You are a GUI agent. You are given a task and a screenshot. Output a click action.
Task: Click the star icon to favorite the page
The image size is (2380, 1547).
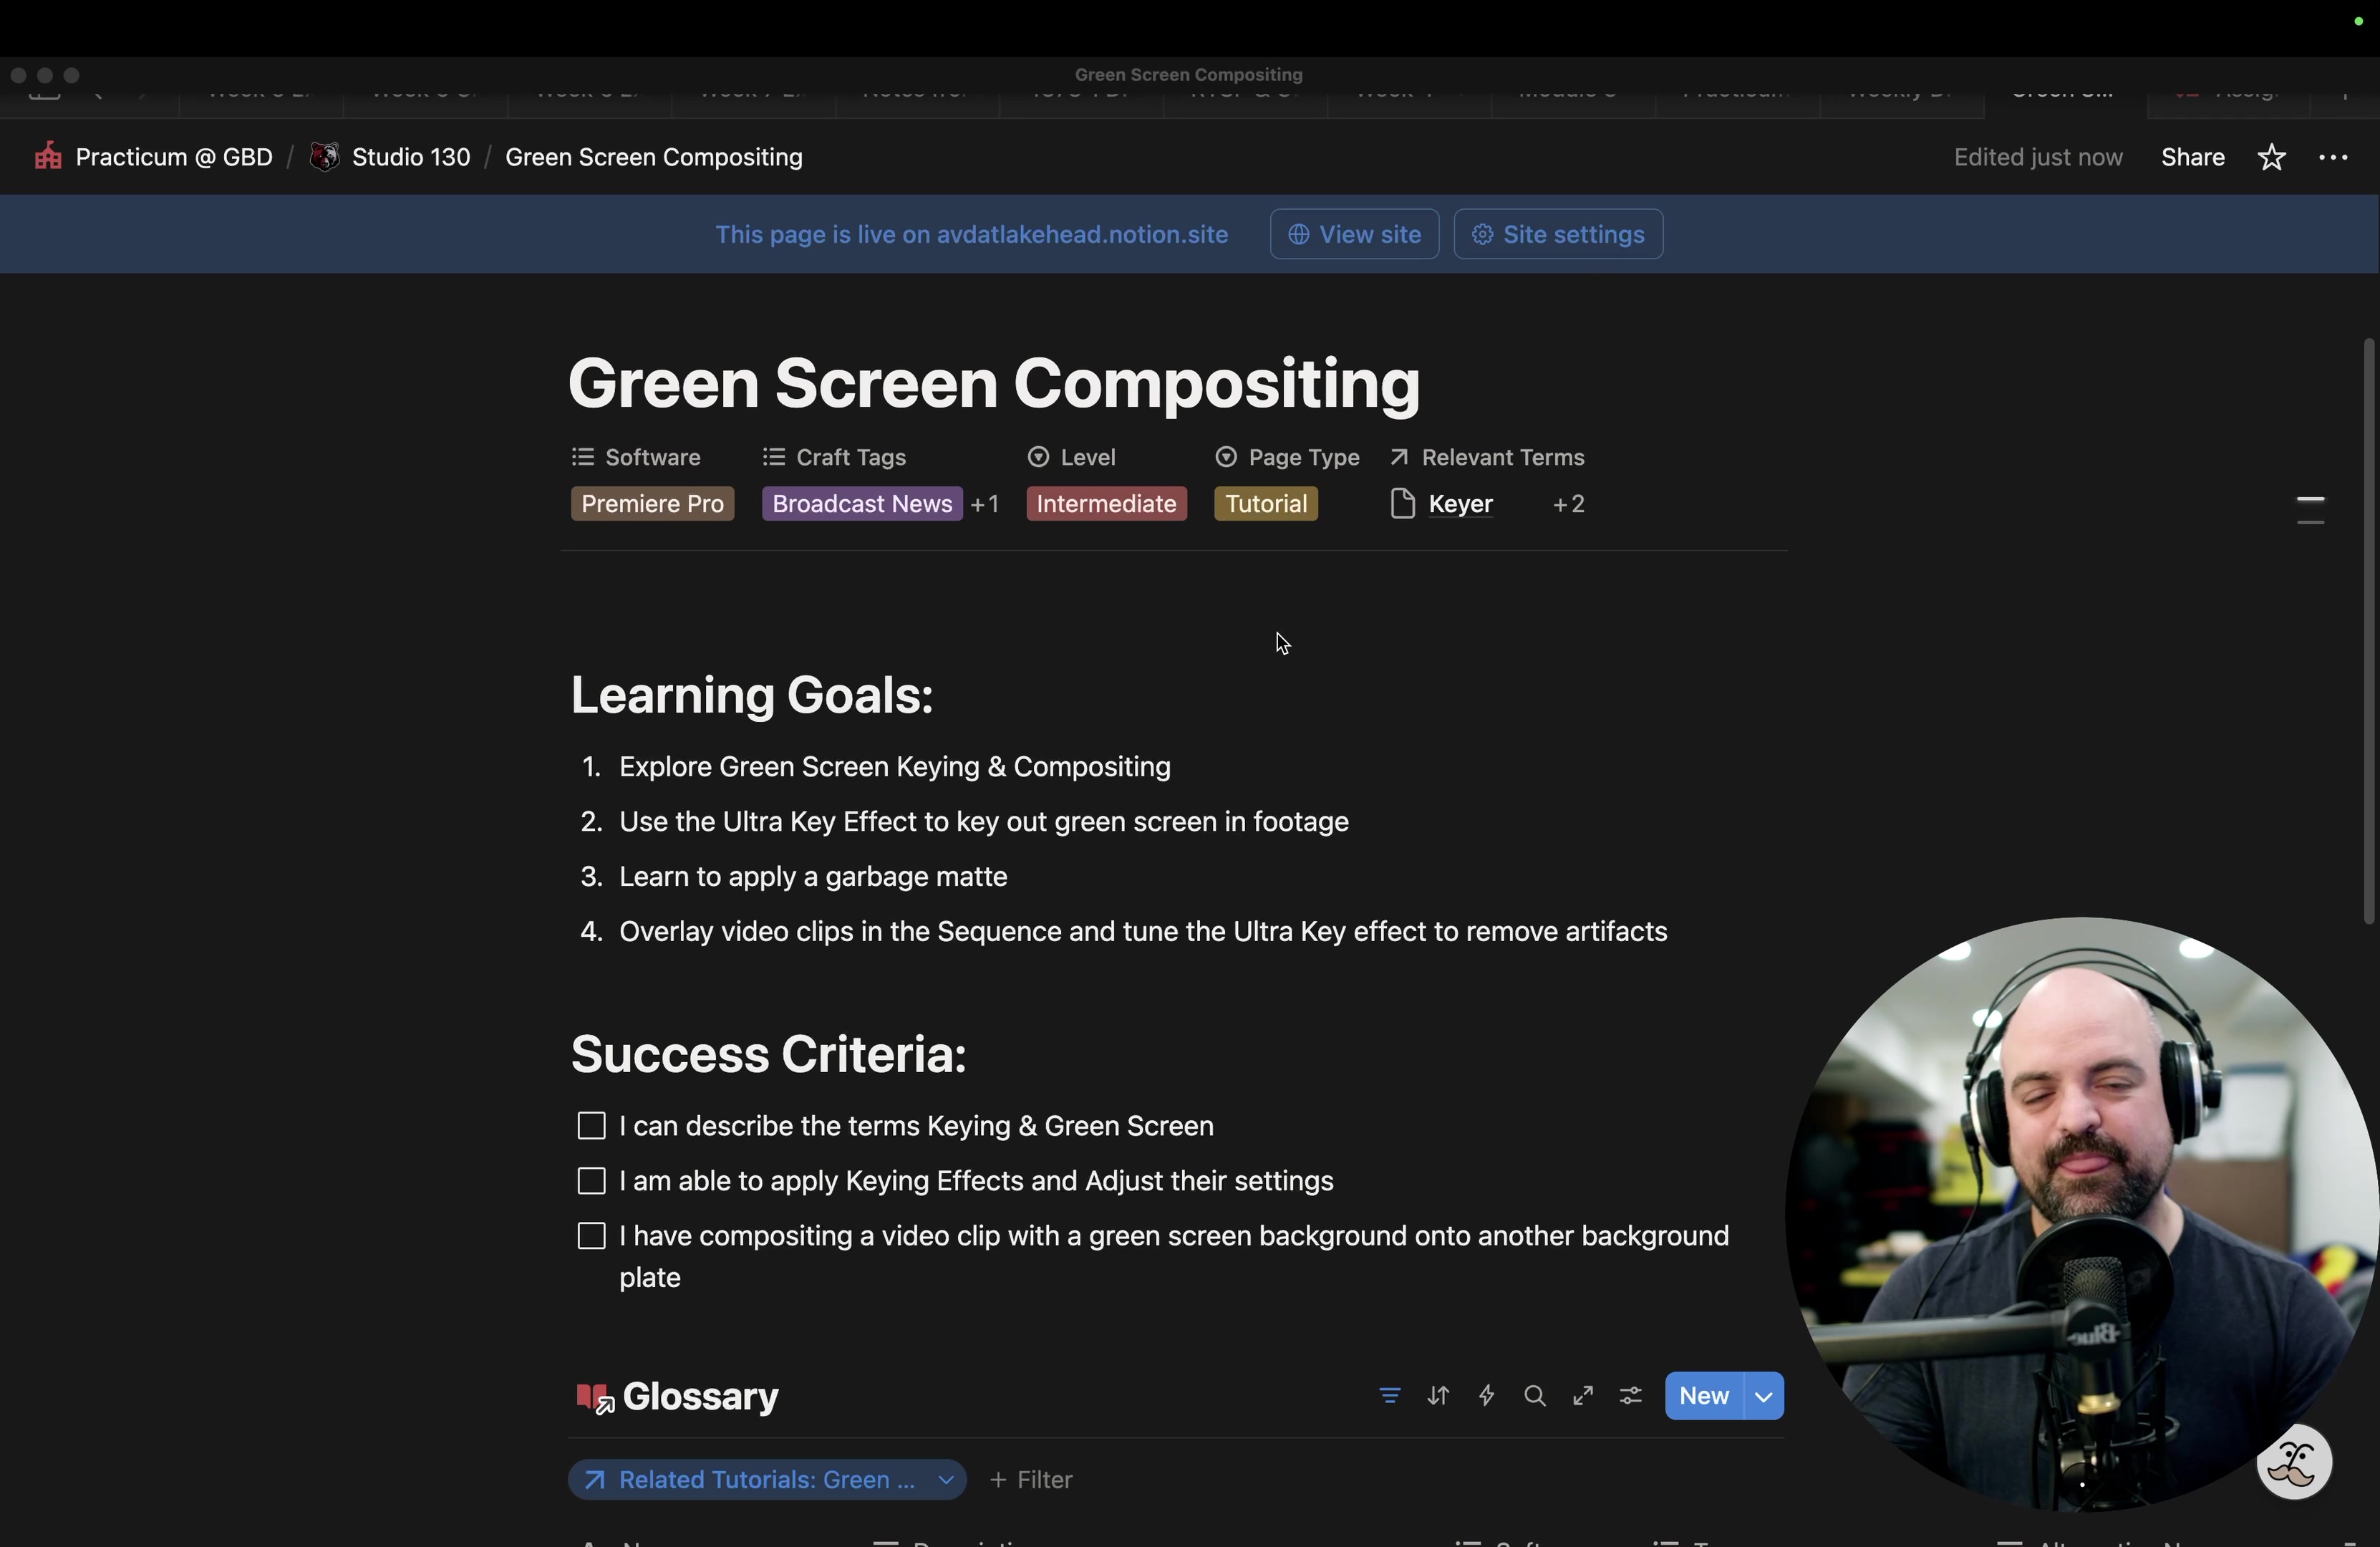(2271, 157)
